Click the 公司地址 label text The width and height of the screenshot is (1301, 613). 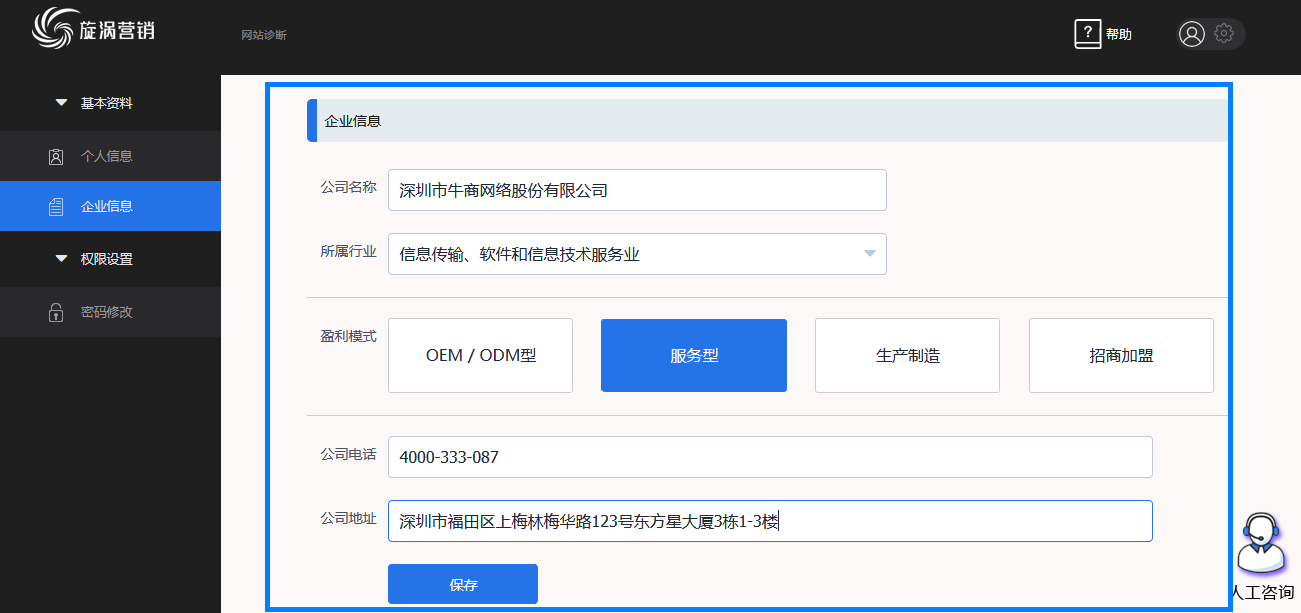click(348, 518)
